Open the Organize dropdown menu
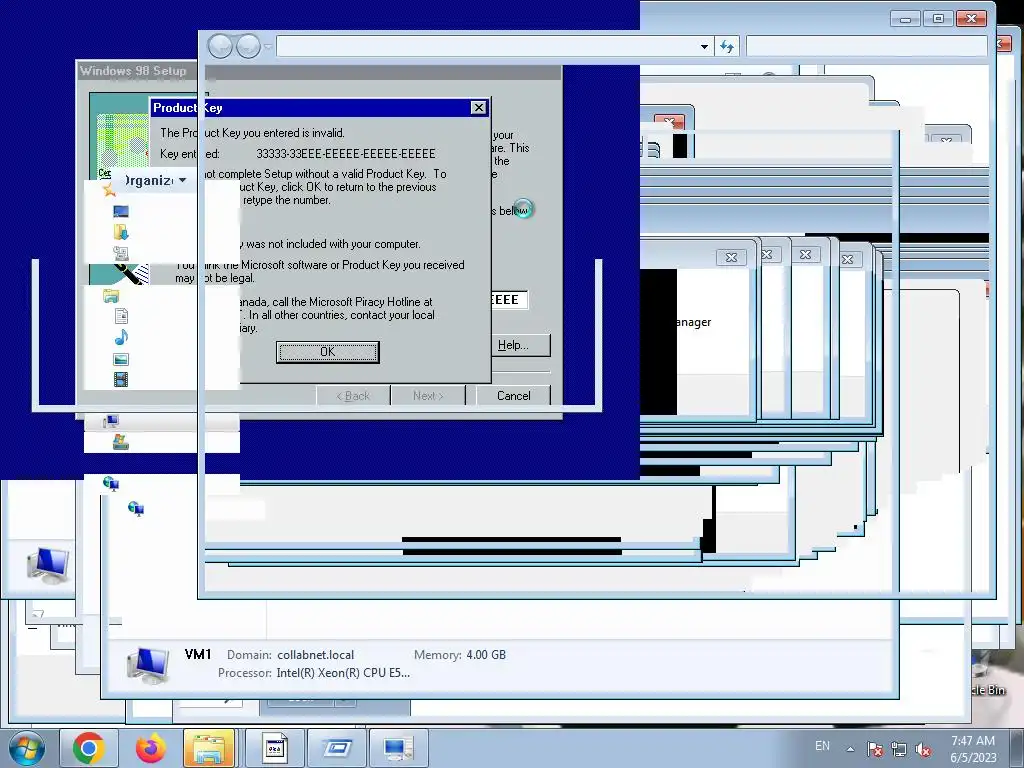This screenshot has height=768, width=1024. 154,180
